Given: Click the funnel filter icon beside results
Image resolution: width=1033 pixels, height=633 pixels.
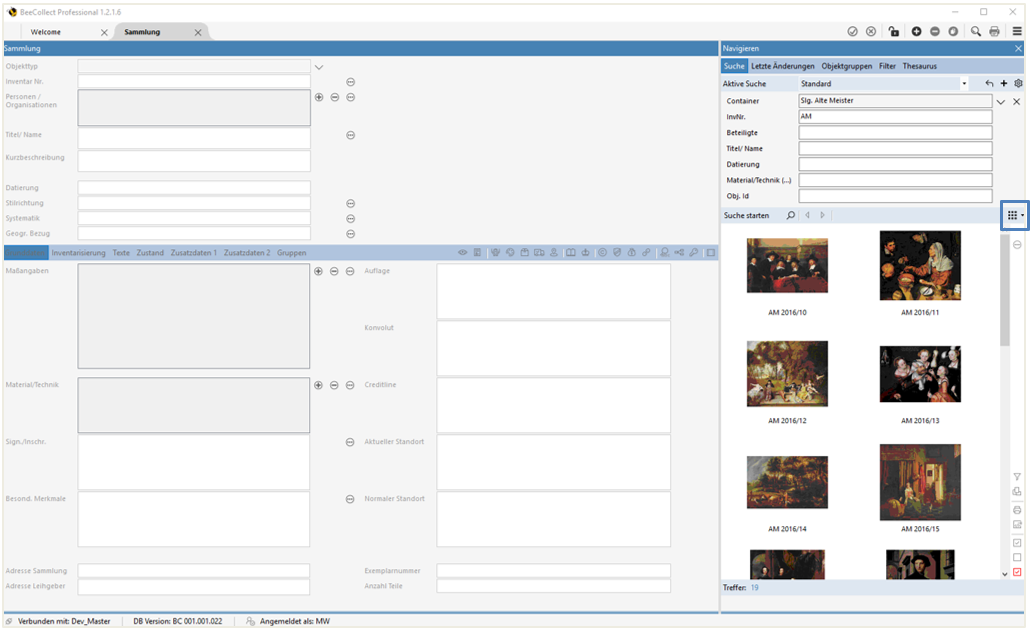Looking at the screenshot, I should pyautogui.click(x=1017, y=477).
